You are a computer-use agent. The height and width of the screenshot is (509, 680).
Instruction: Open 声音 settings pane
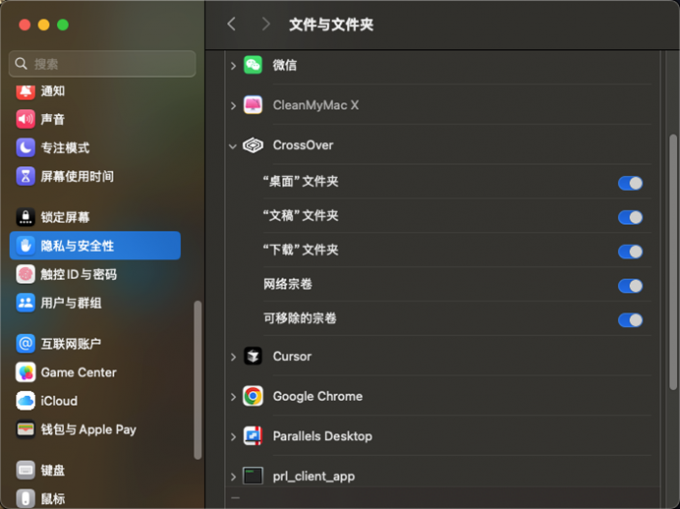95,119
